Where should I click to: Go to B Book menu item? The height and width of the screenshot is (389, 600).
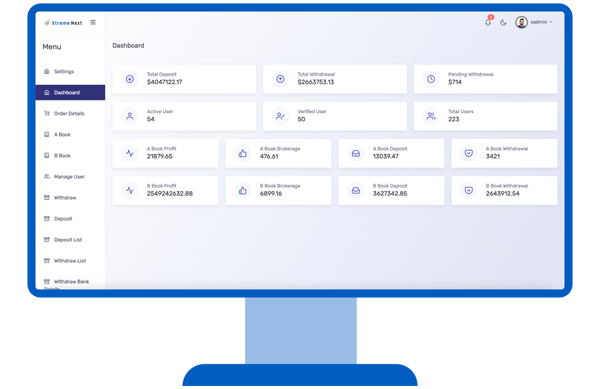[x=70, y=156]
